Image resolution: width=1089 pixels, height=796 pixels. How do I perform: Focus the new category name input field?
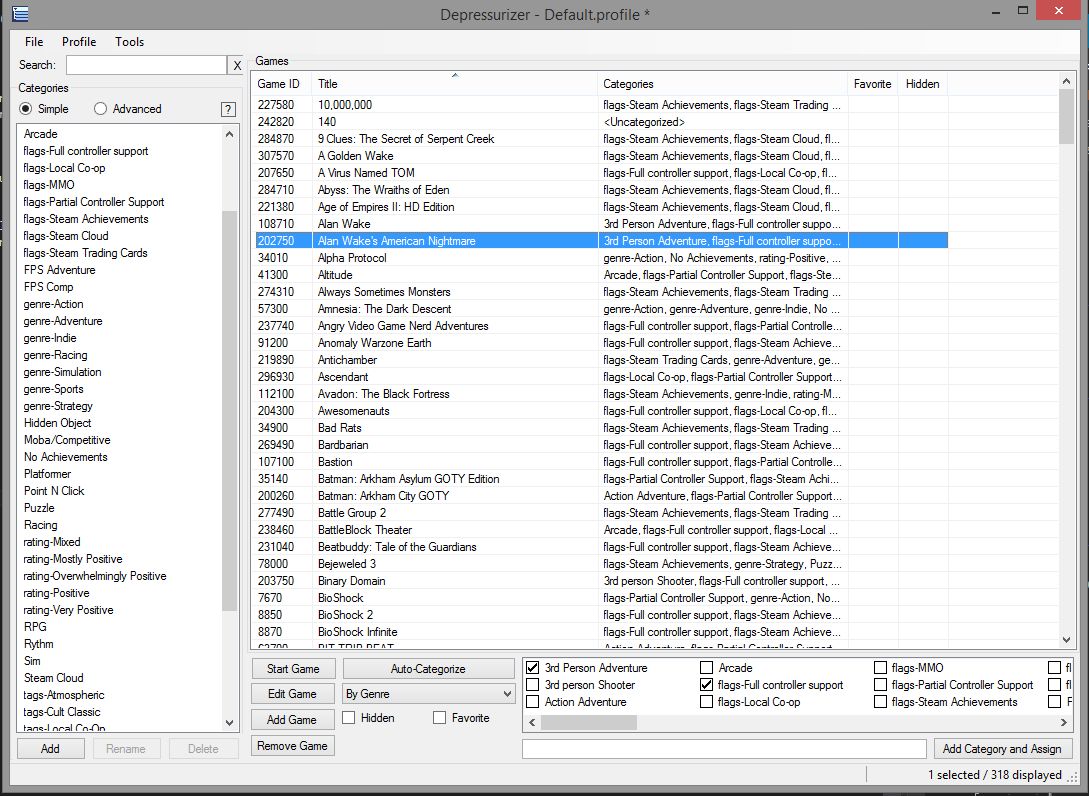tap(725, 748)
